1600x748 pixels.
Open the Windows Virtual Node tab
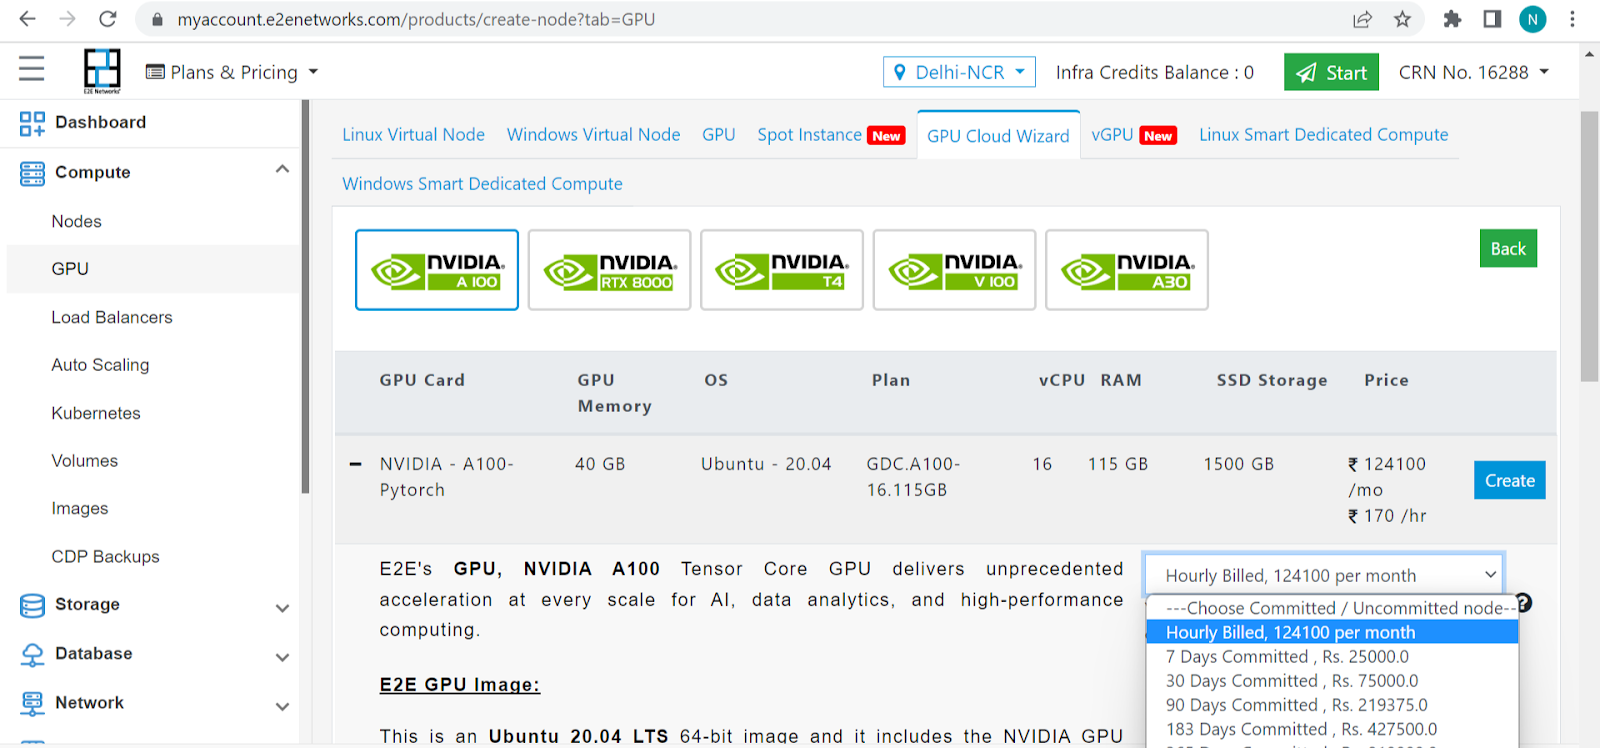(593, 134)
